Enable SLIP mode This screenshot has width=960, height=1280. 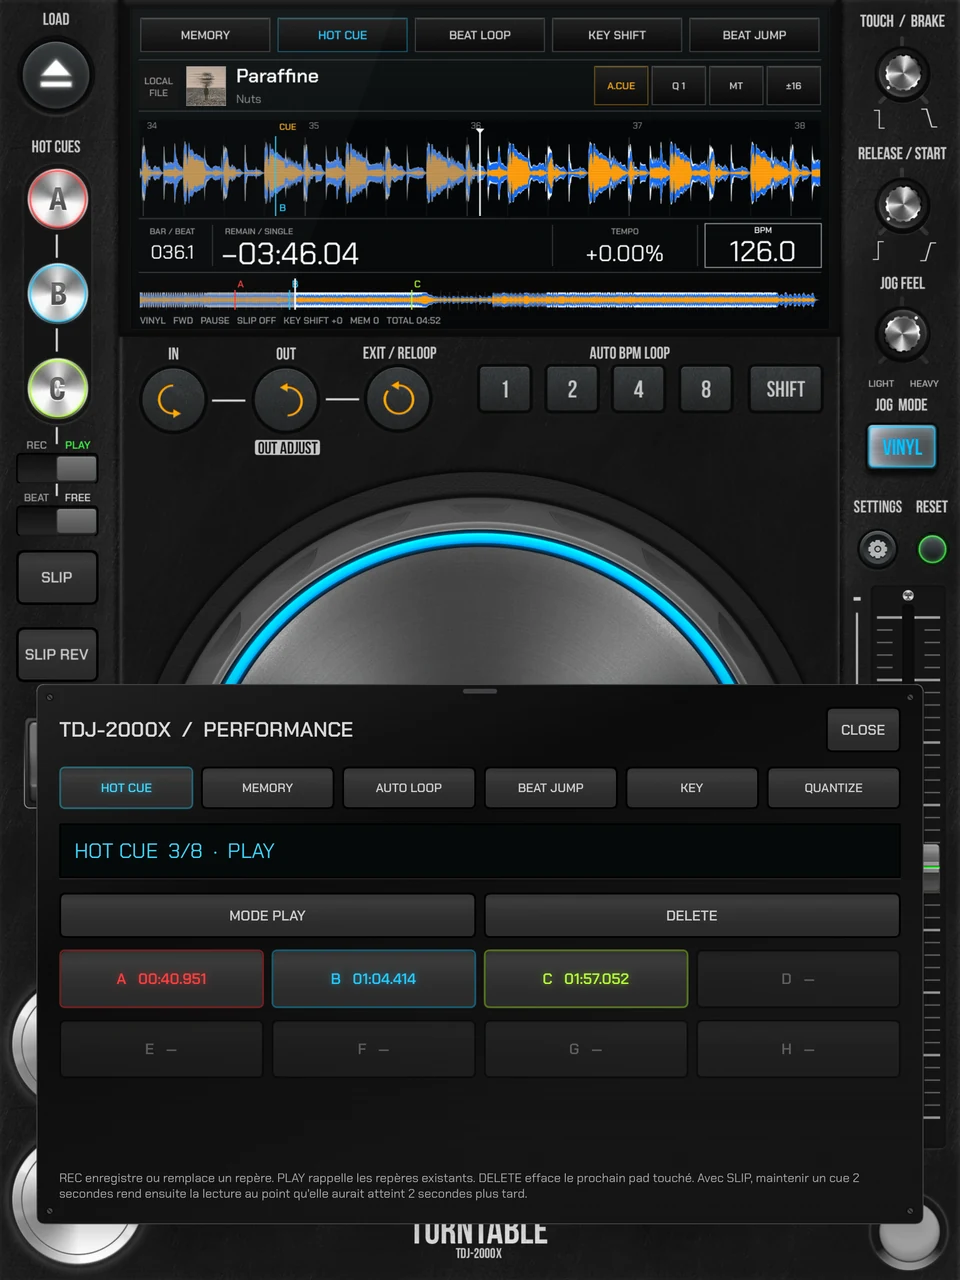(x=57, y=577)
